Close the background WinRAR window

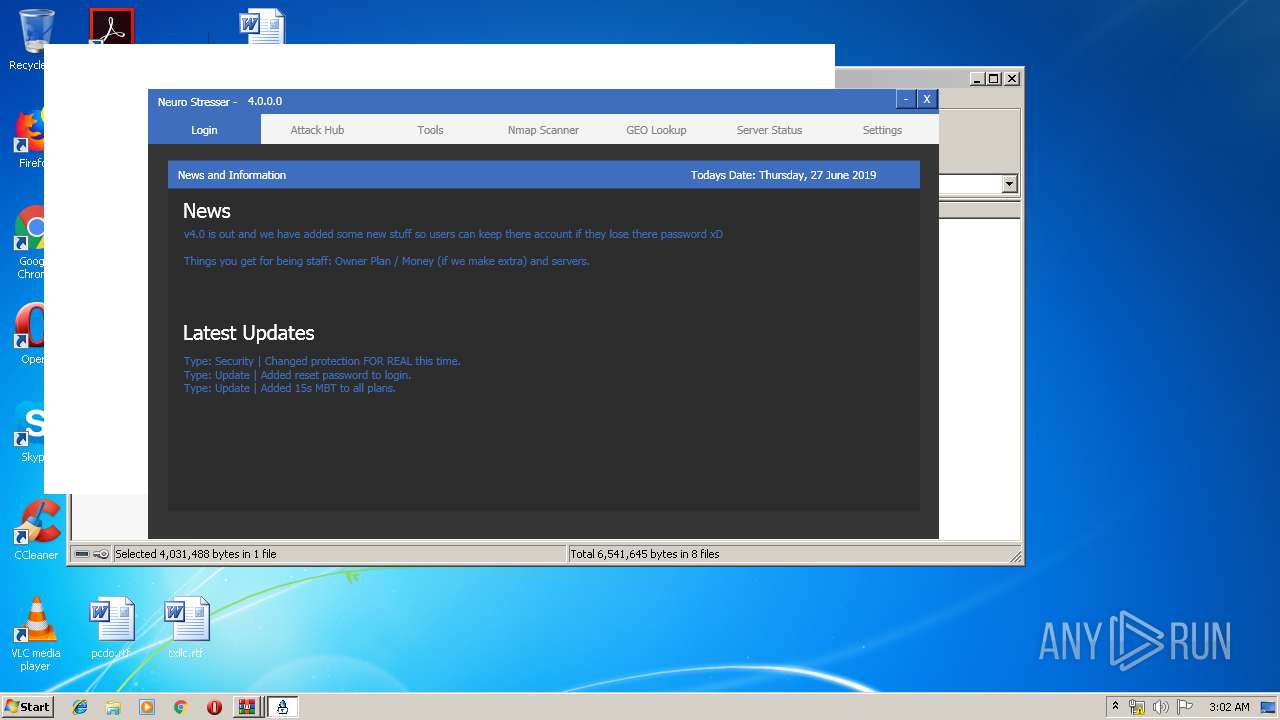1012,79
